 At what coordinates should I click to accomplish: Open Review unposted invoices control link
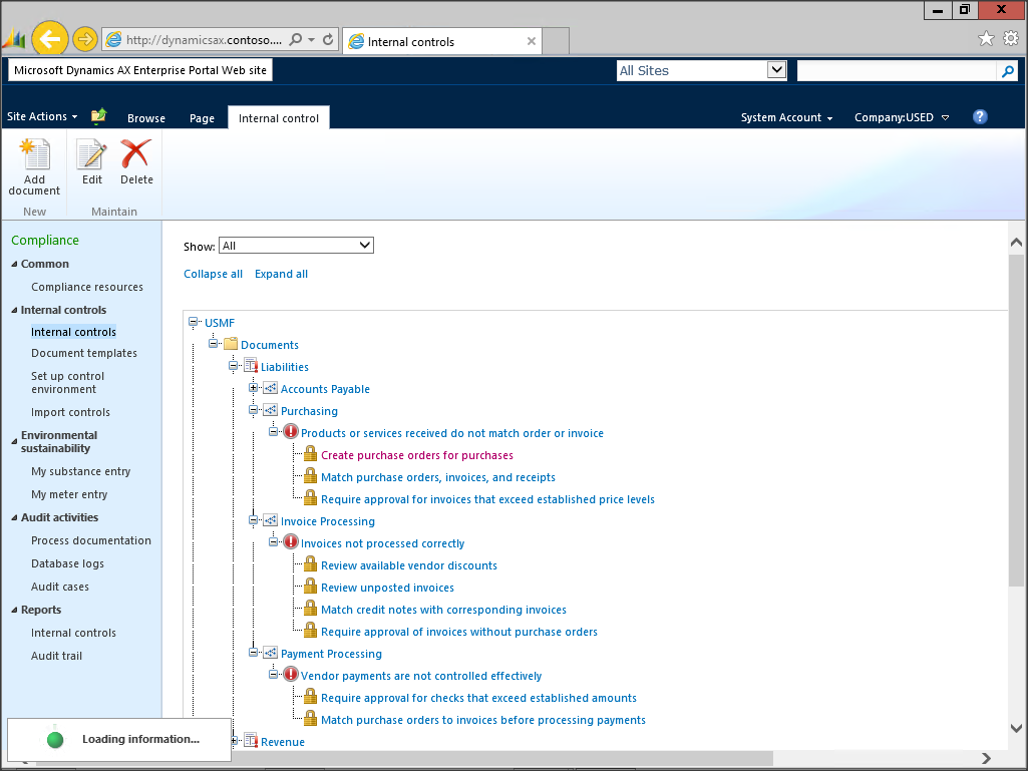tap(387, 588)
